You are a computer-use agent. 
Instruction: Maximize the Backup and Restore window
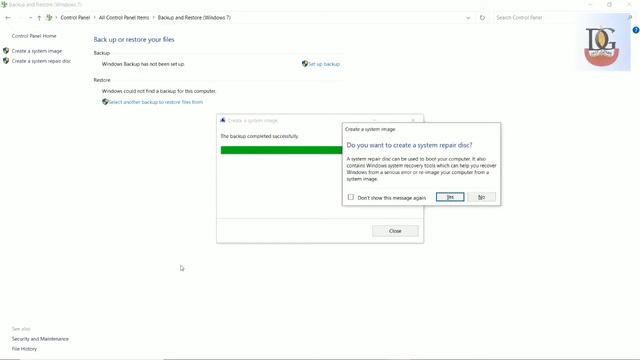609,4
